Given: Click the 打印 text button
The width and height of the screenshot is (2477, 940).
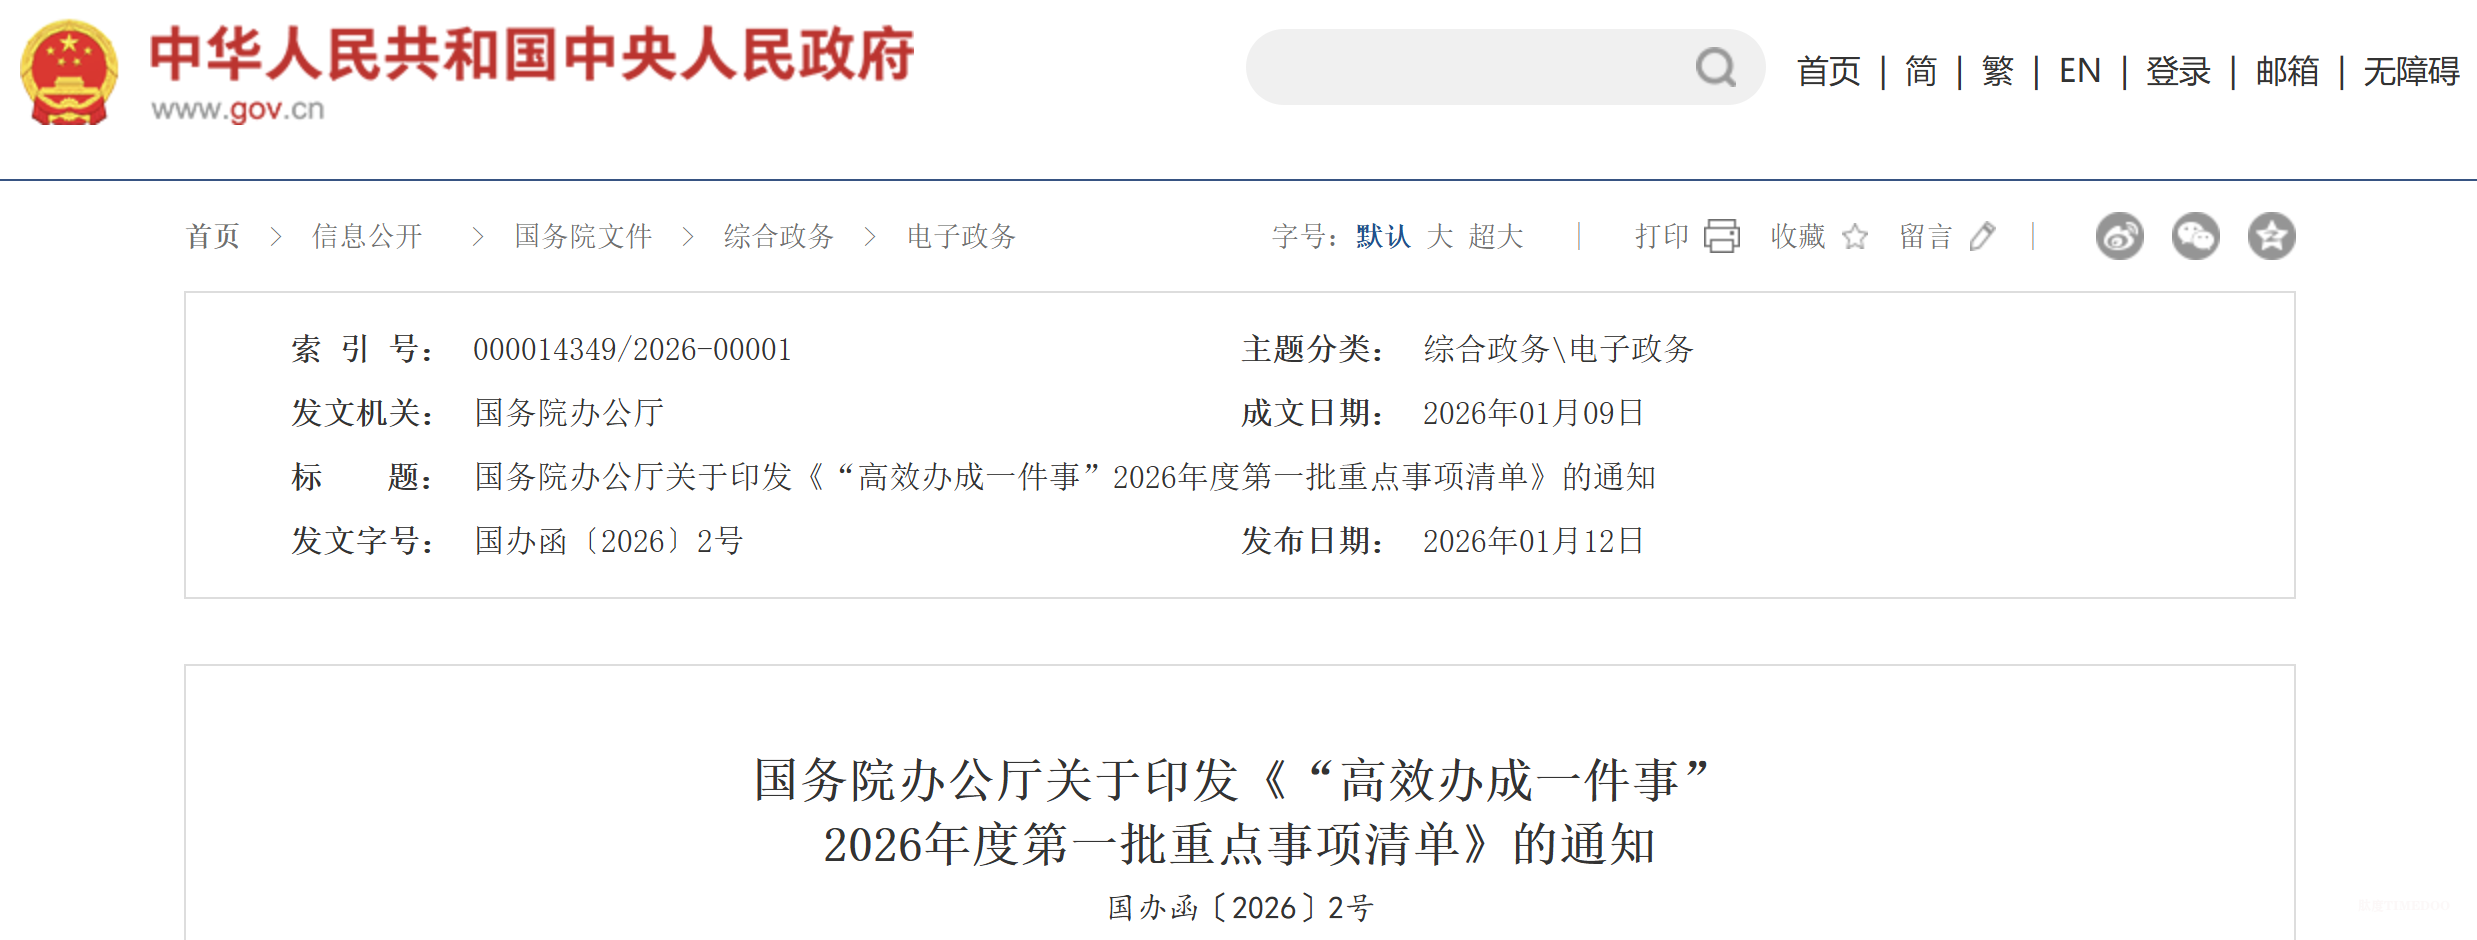Looking at the screenshot, I should pyautogui.click(x=1662, y=237).
